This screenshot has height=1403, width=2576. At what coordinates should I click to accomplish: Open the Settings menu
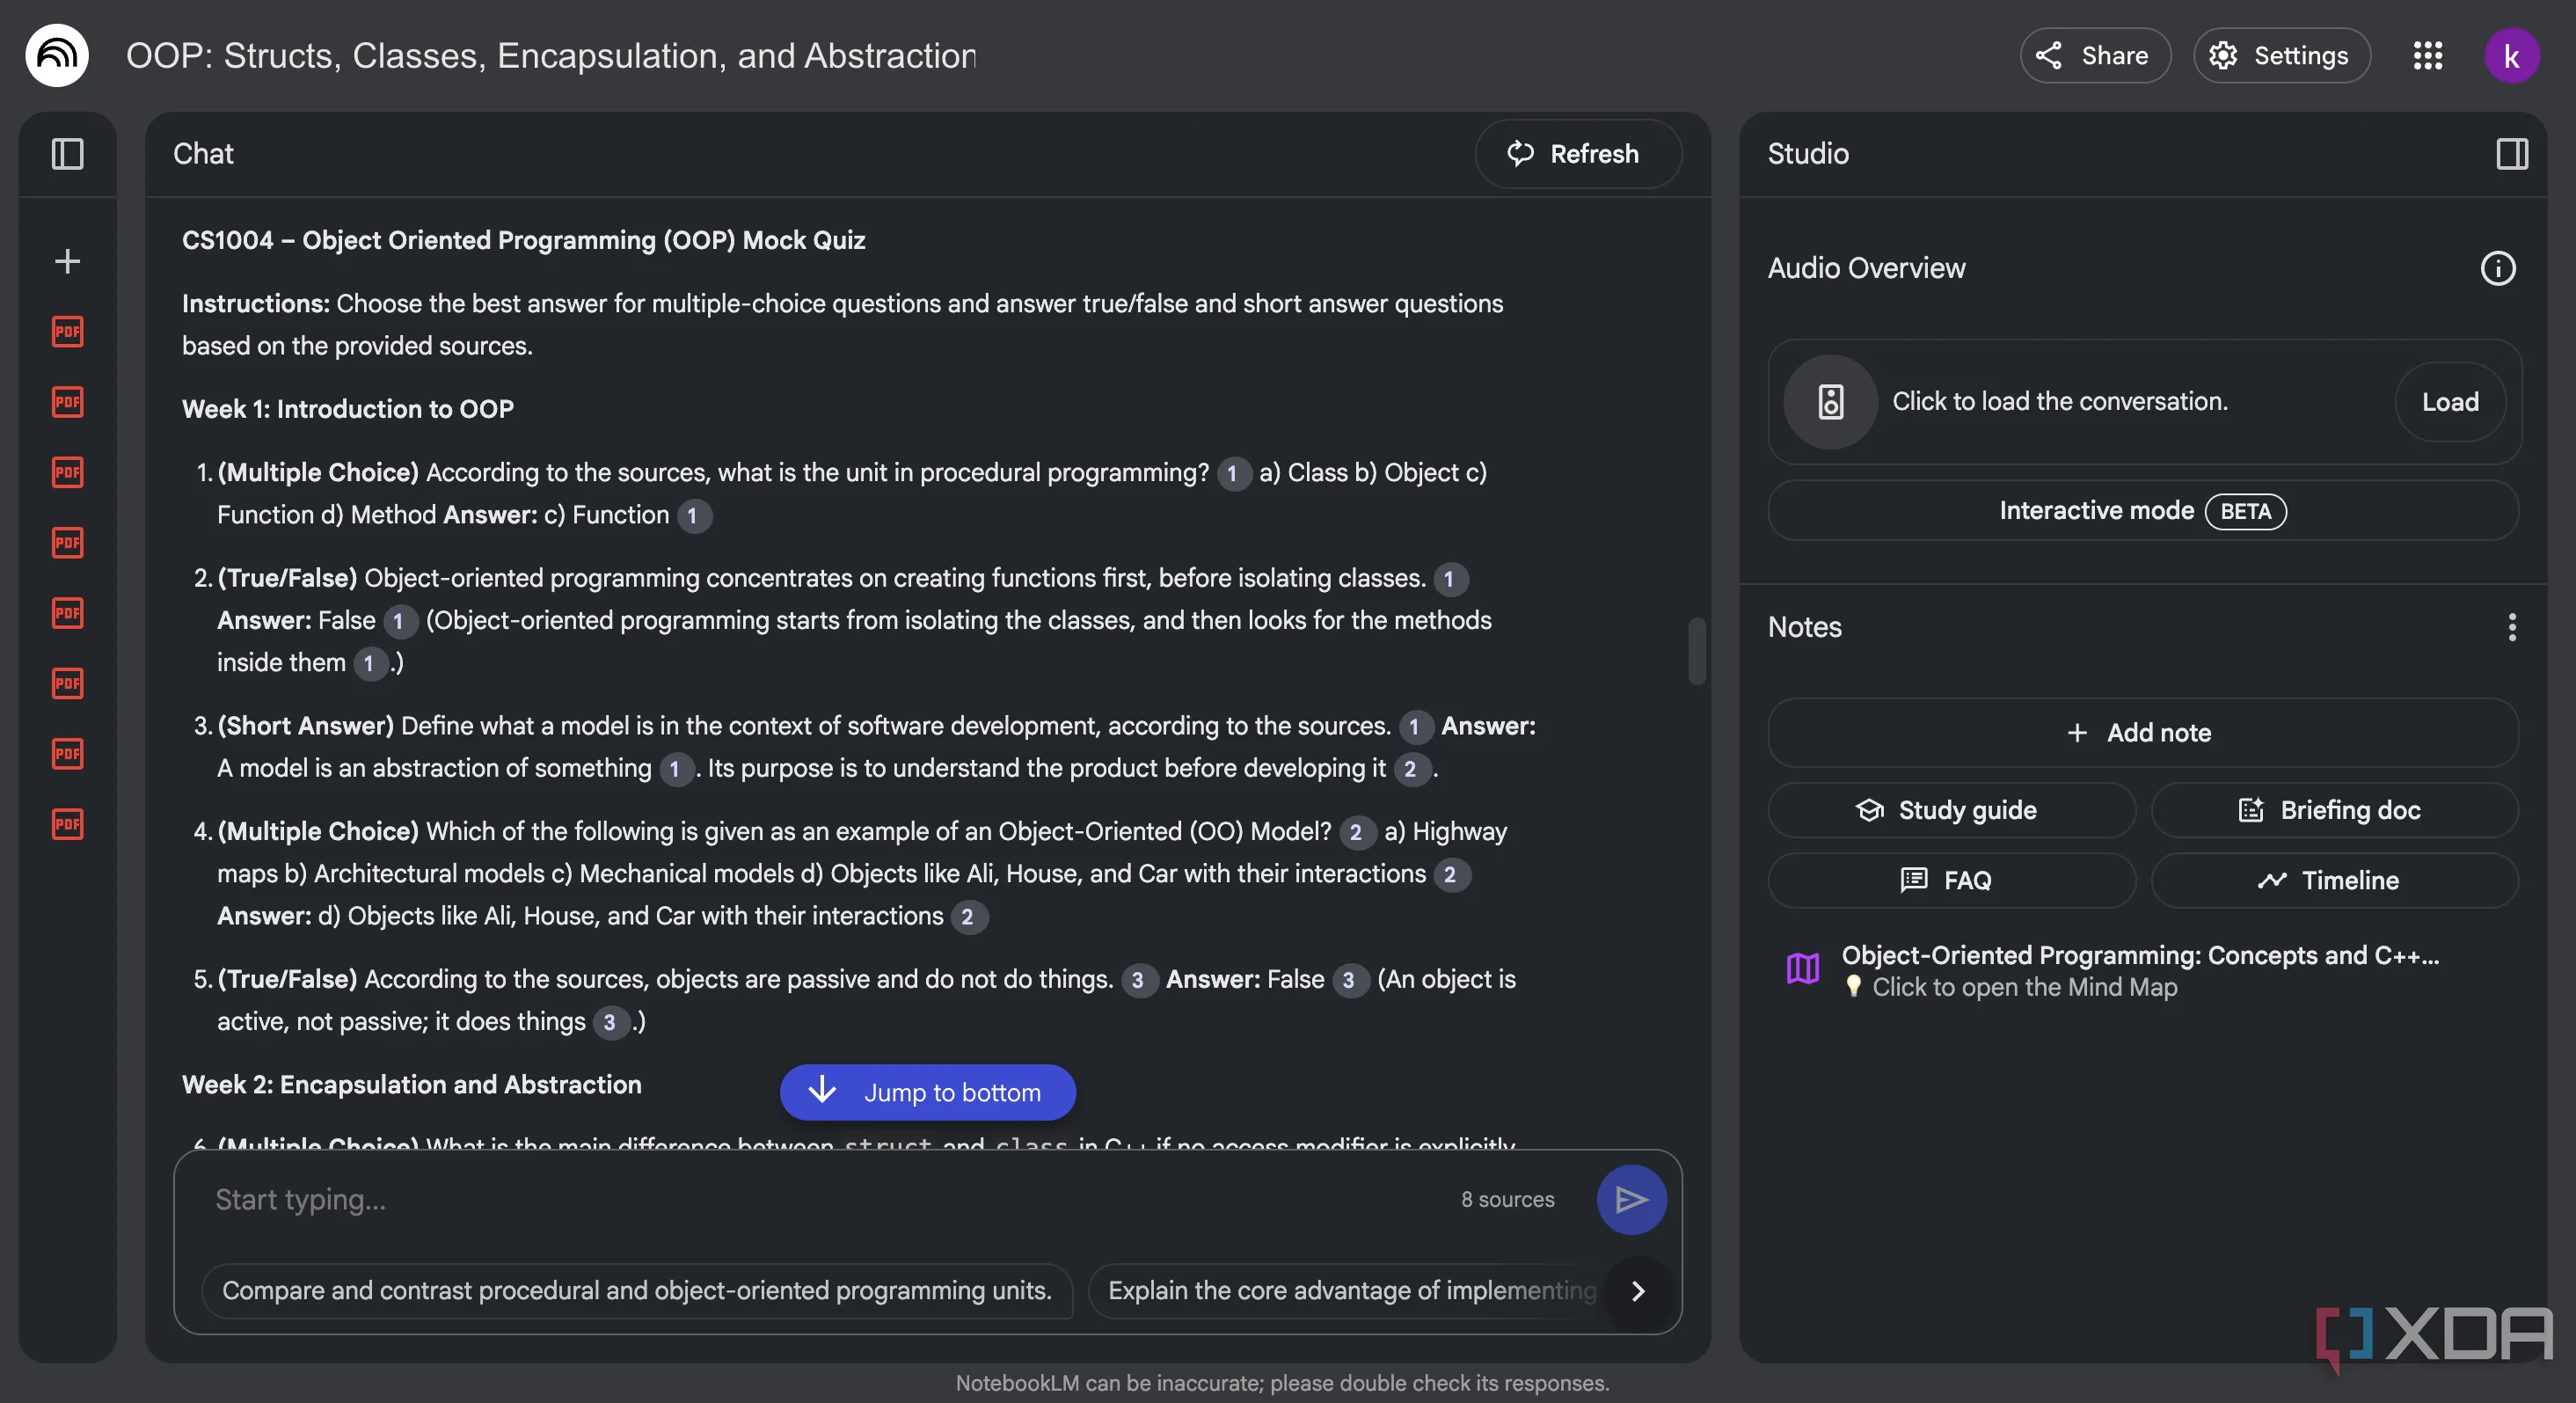(x=2281, y=55)
